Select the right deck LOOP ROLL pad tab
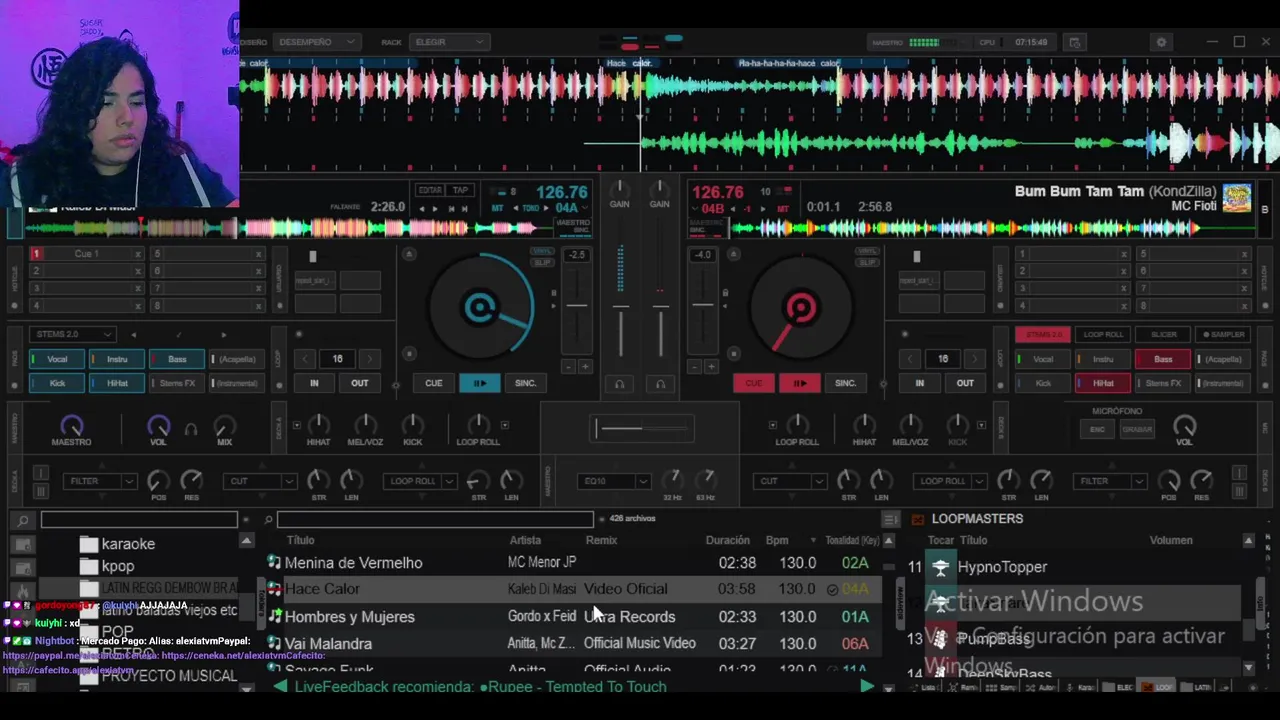Image resolution: width=1280 pixels, height=720 pixels. point(1103,334)
